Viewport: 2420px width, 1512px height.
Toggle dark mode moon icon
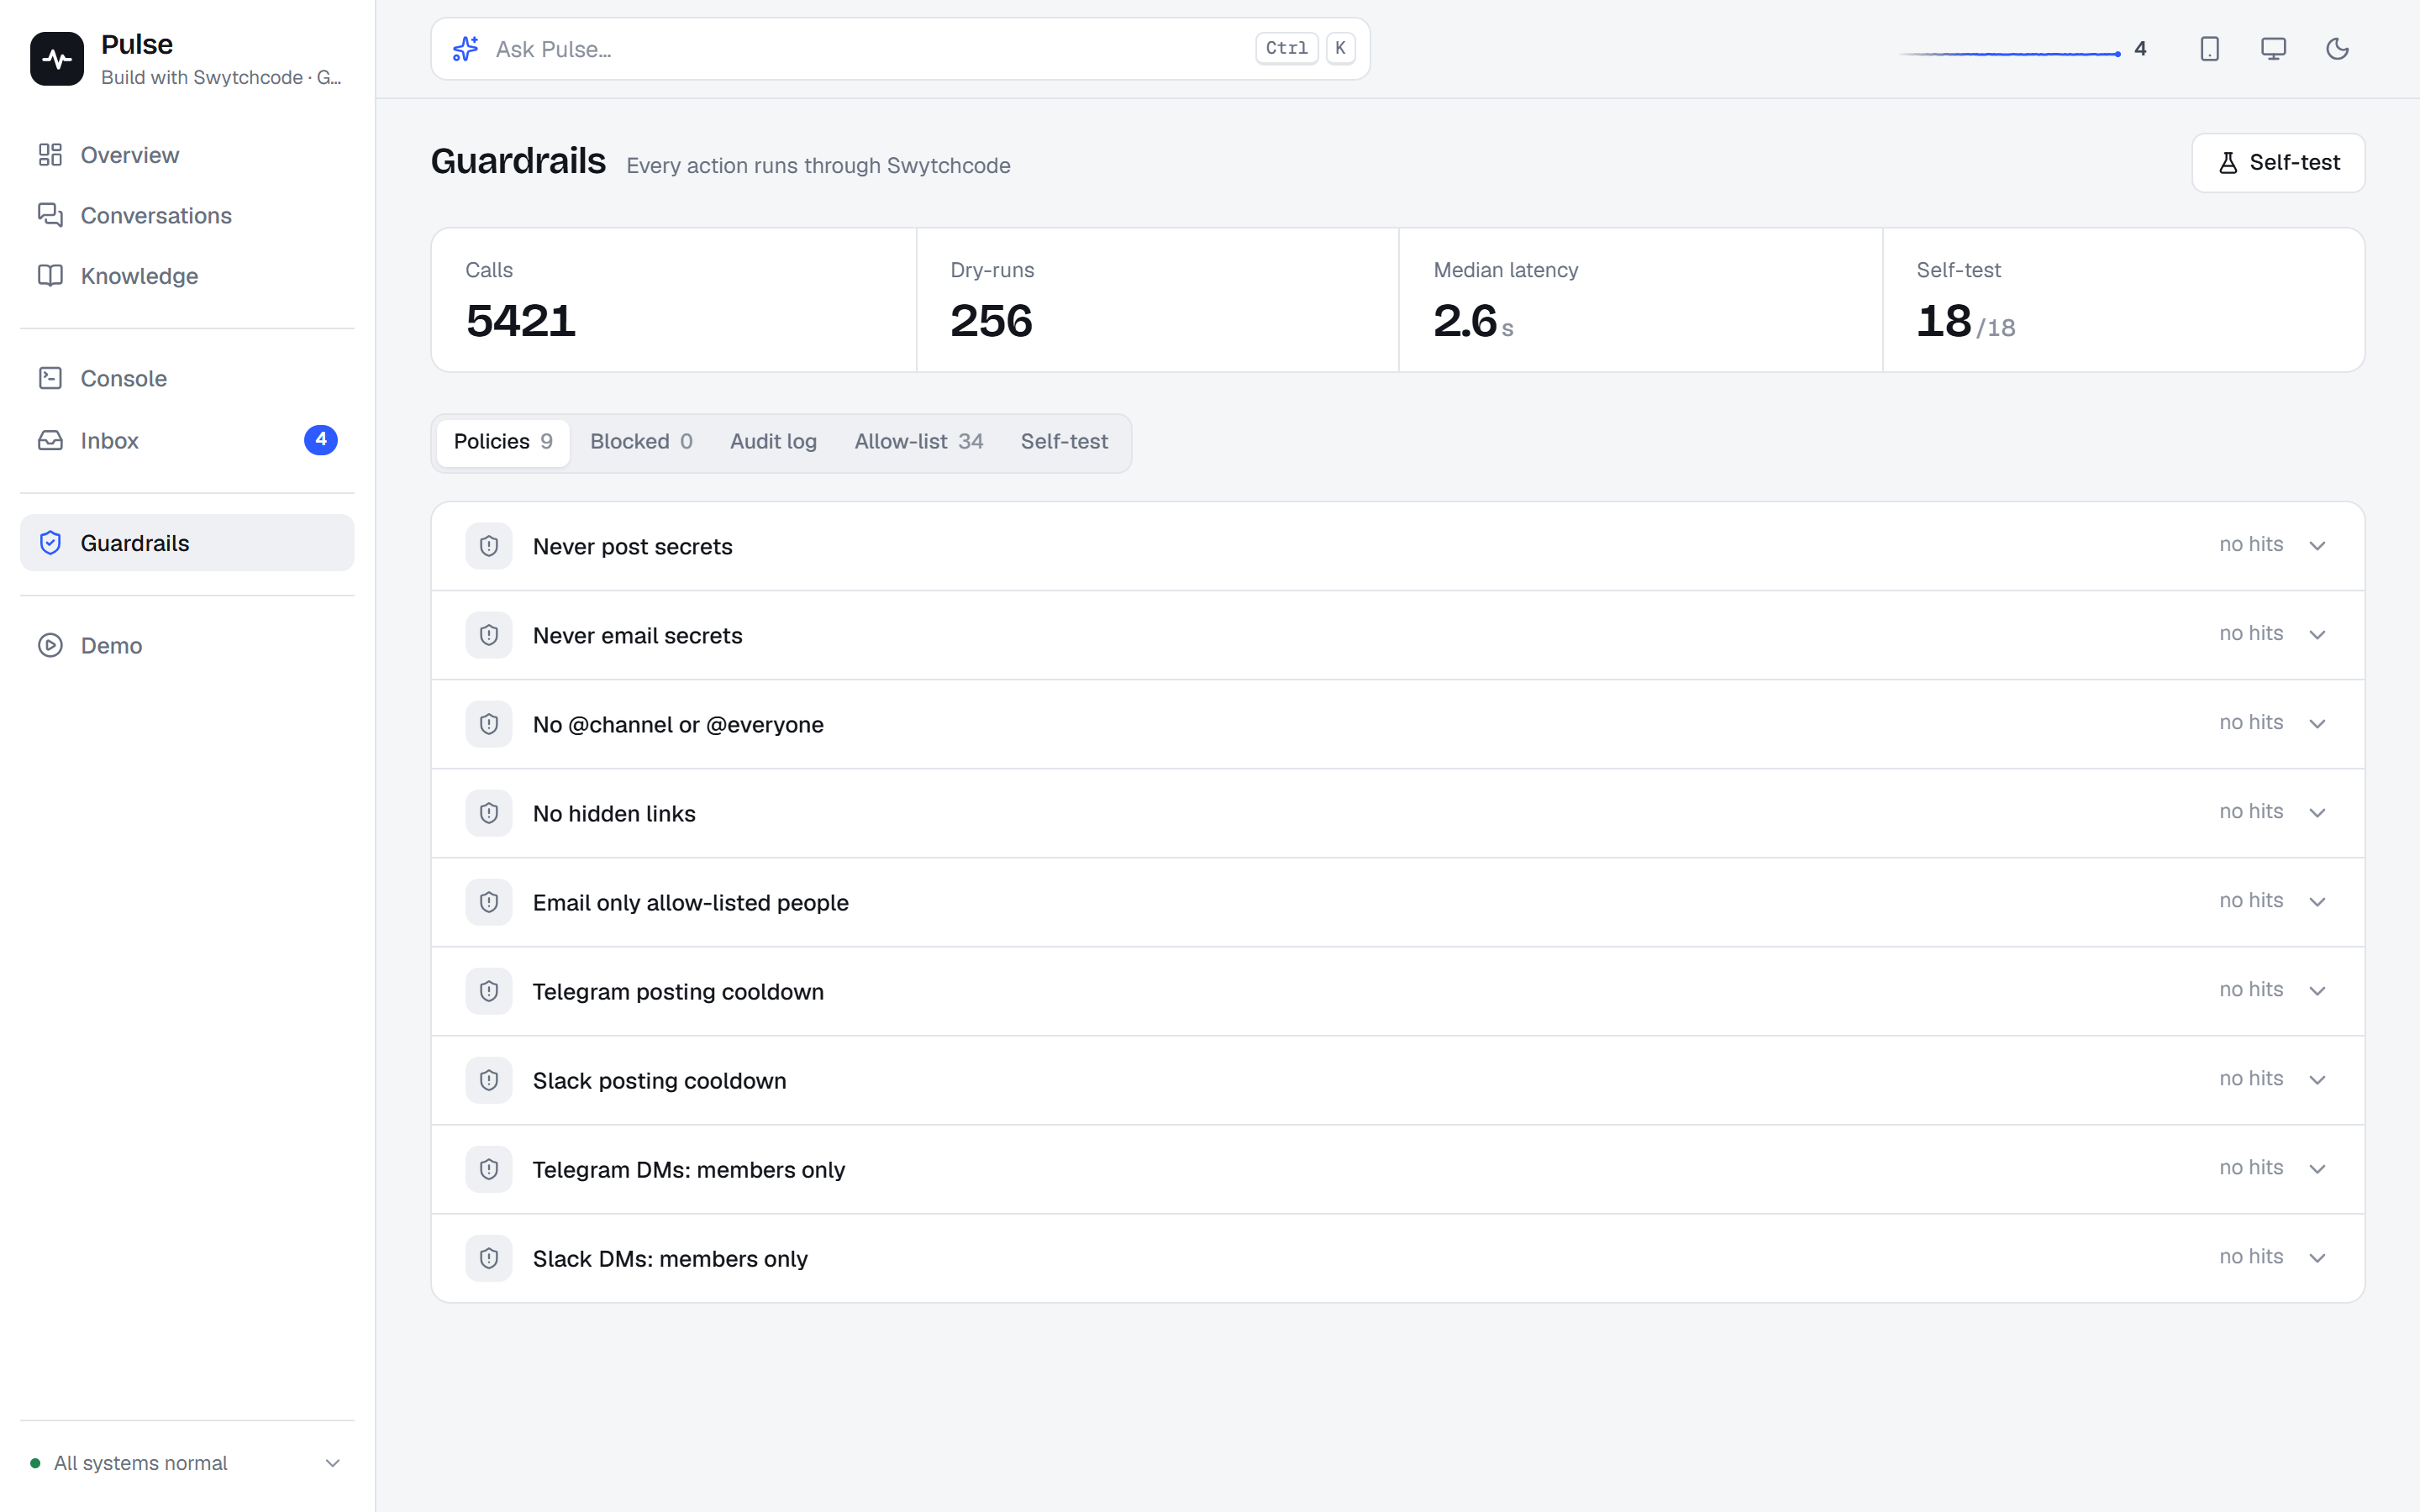(2337, 49)
